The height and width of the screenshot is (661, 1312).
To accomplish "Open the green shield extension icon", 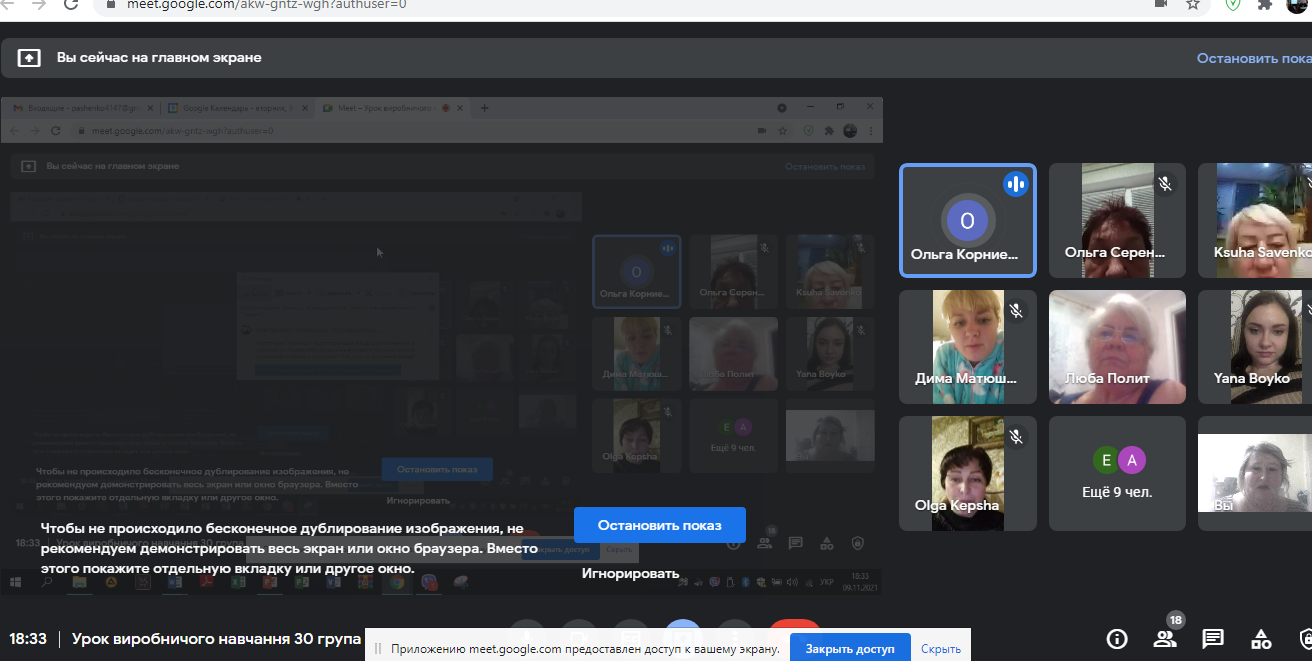I will (x=1233, y=4).
